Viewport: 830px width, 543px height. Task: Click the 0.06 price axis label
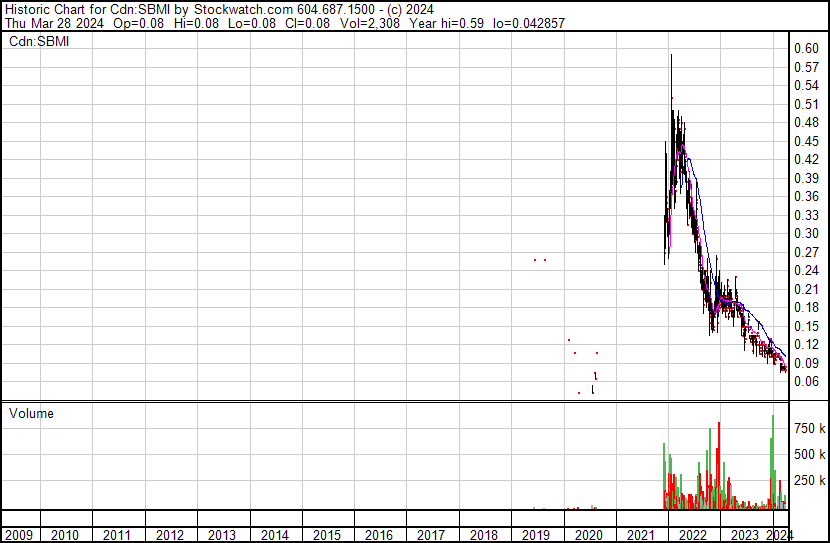point(806,381)
